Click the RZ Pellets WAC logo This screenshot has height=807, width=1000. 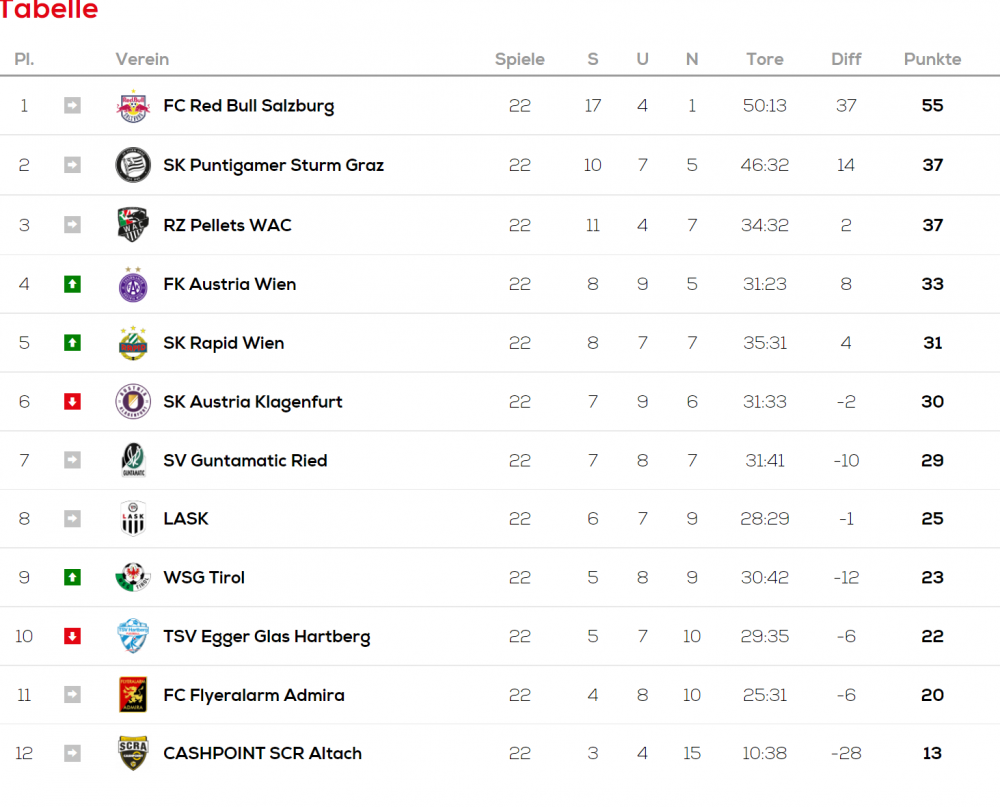point(133,225)
